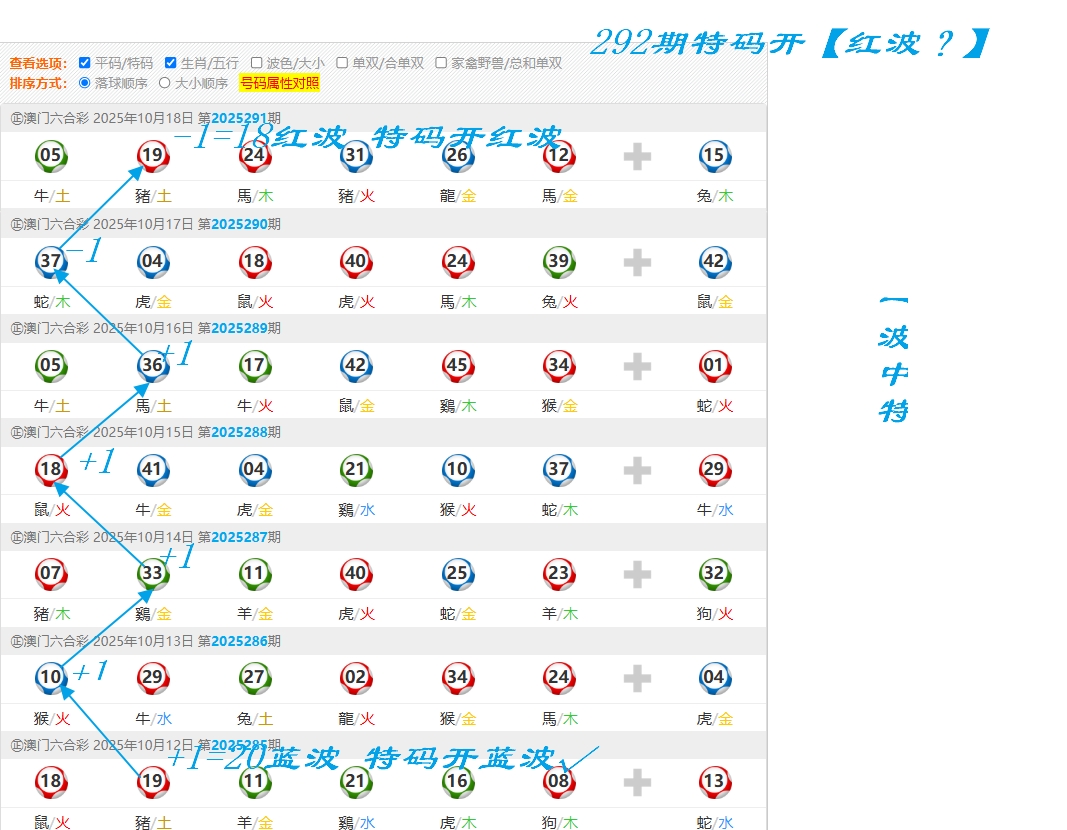Select green ball 33 in period 2025287
1067x830 pixels.
tap(152, 574)
